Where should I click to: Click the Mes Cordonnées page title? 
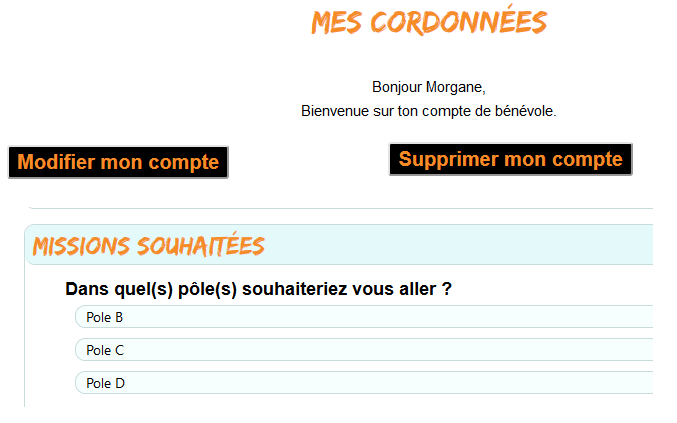pyautogui.click(x=428, y=22)
